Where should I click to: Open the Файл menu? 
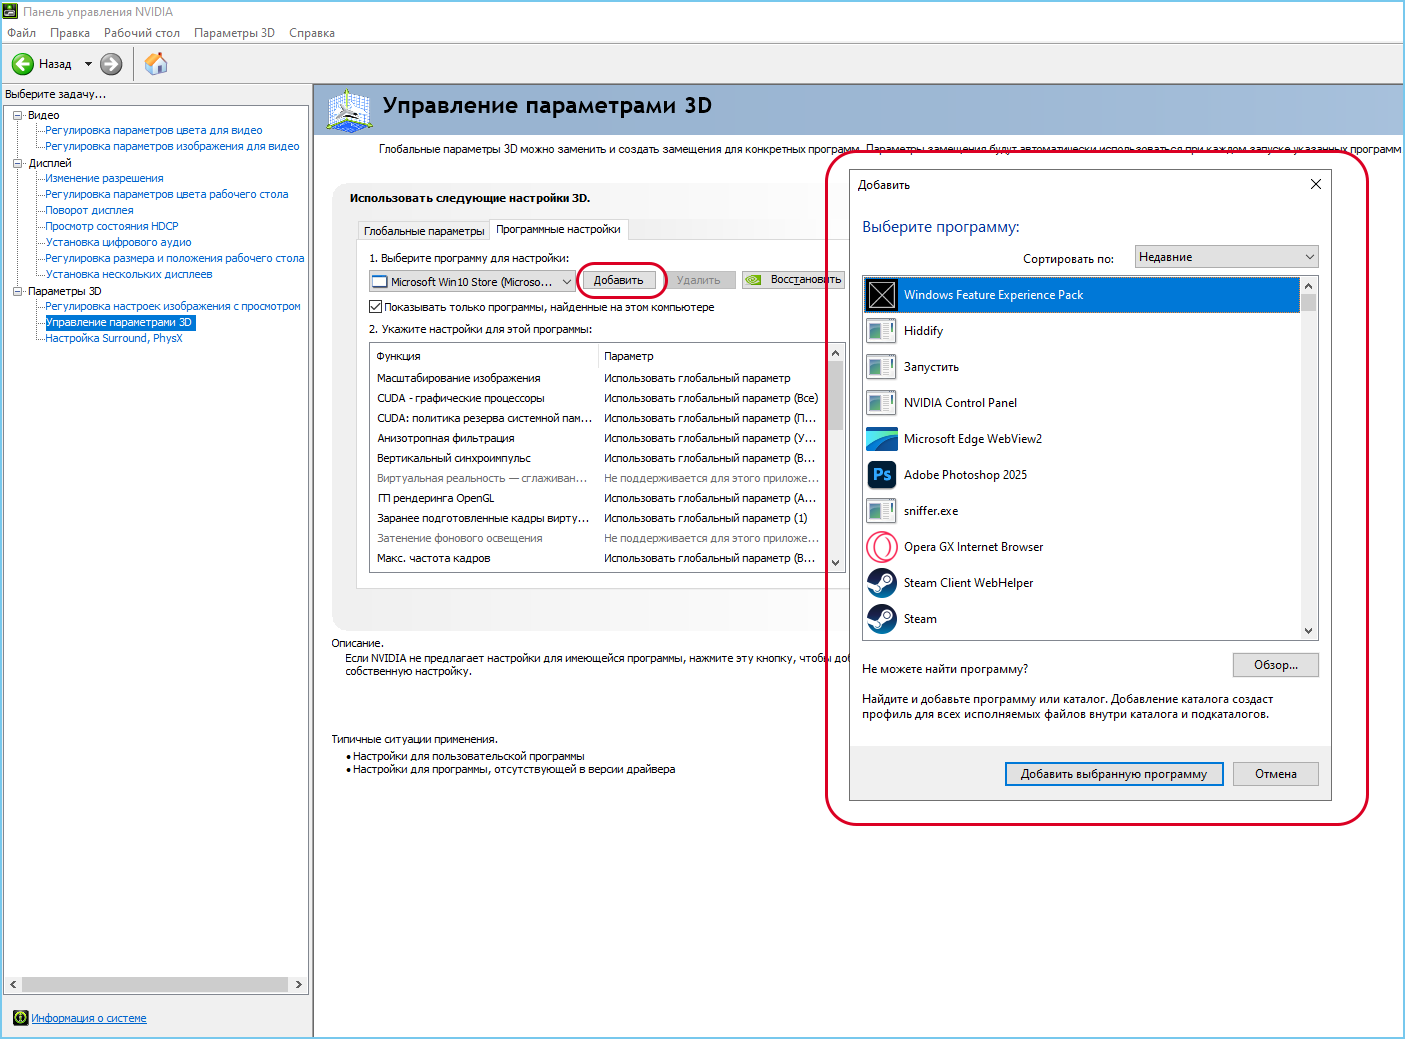click(x=21, y=33)
